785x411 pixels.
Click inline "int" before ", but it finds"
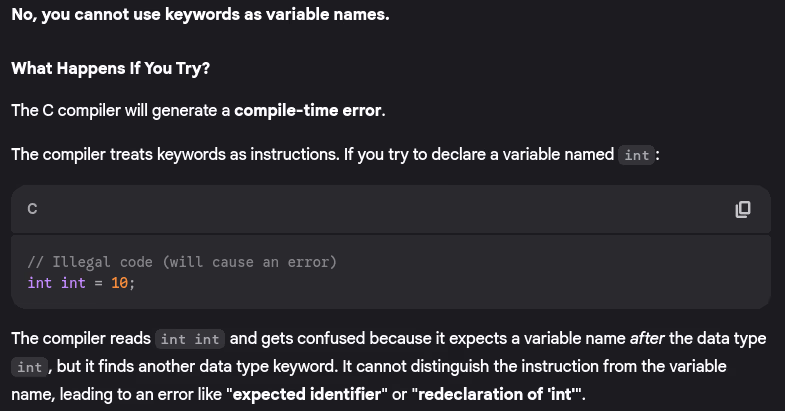[x=29, y=367]
